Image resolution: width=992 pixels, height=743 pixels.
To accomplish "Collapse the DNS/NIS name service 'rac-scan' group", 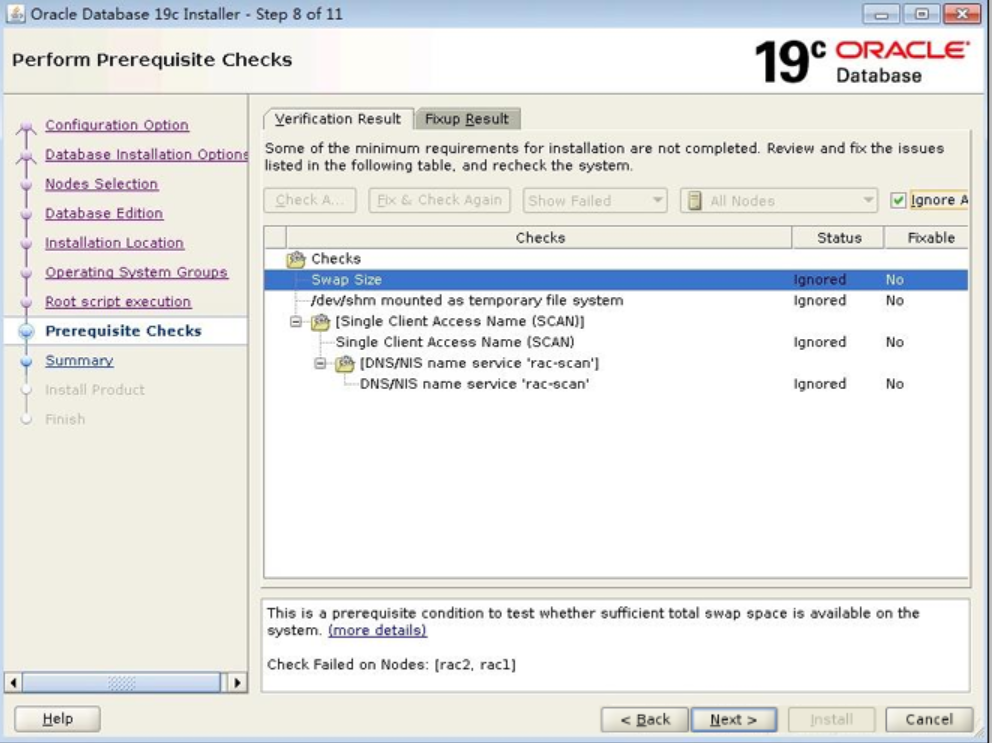I will click(x=320, y=363).
